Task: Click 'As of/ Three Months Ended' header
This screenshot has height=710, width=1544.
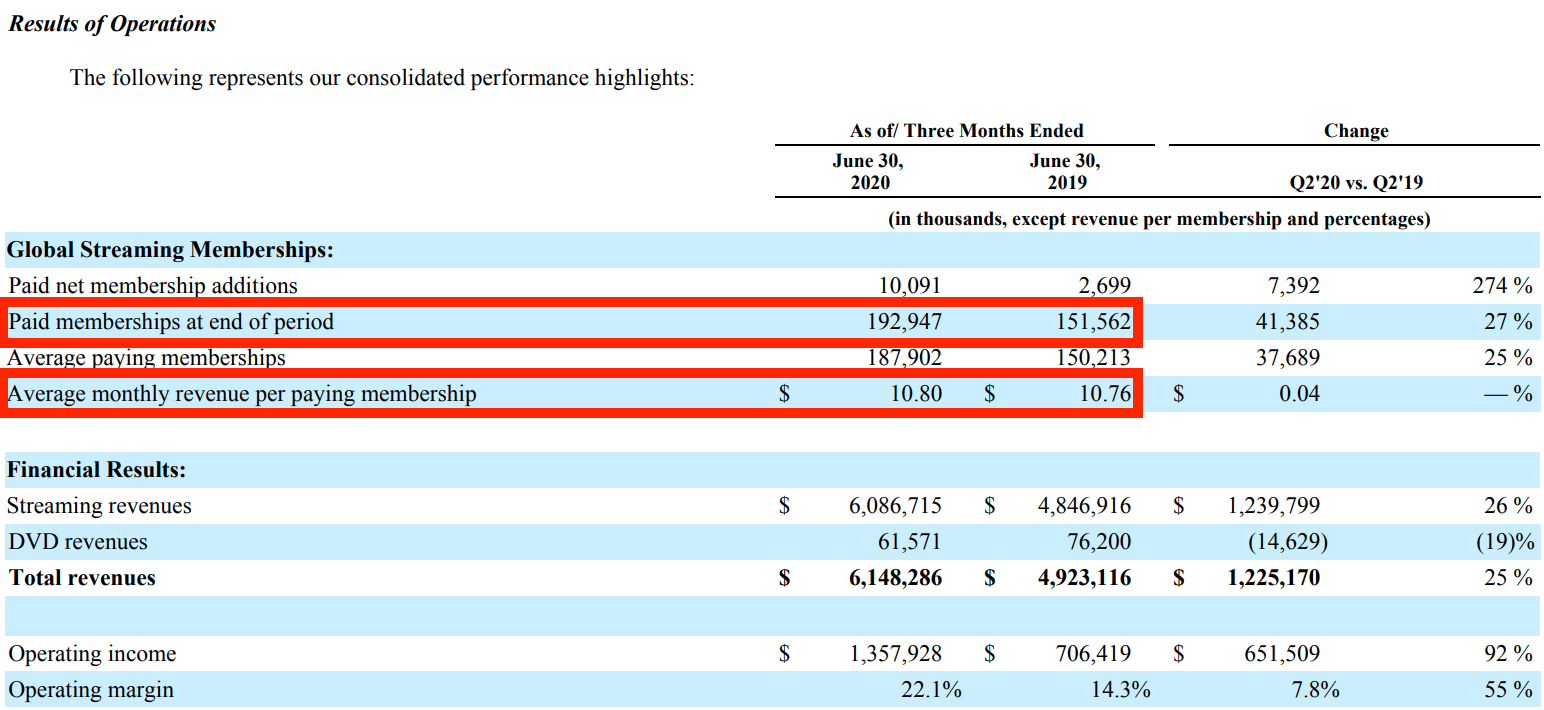Action: coord(966,131)
